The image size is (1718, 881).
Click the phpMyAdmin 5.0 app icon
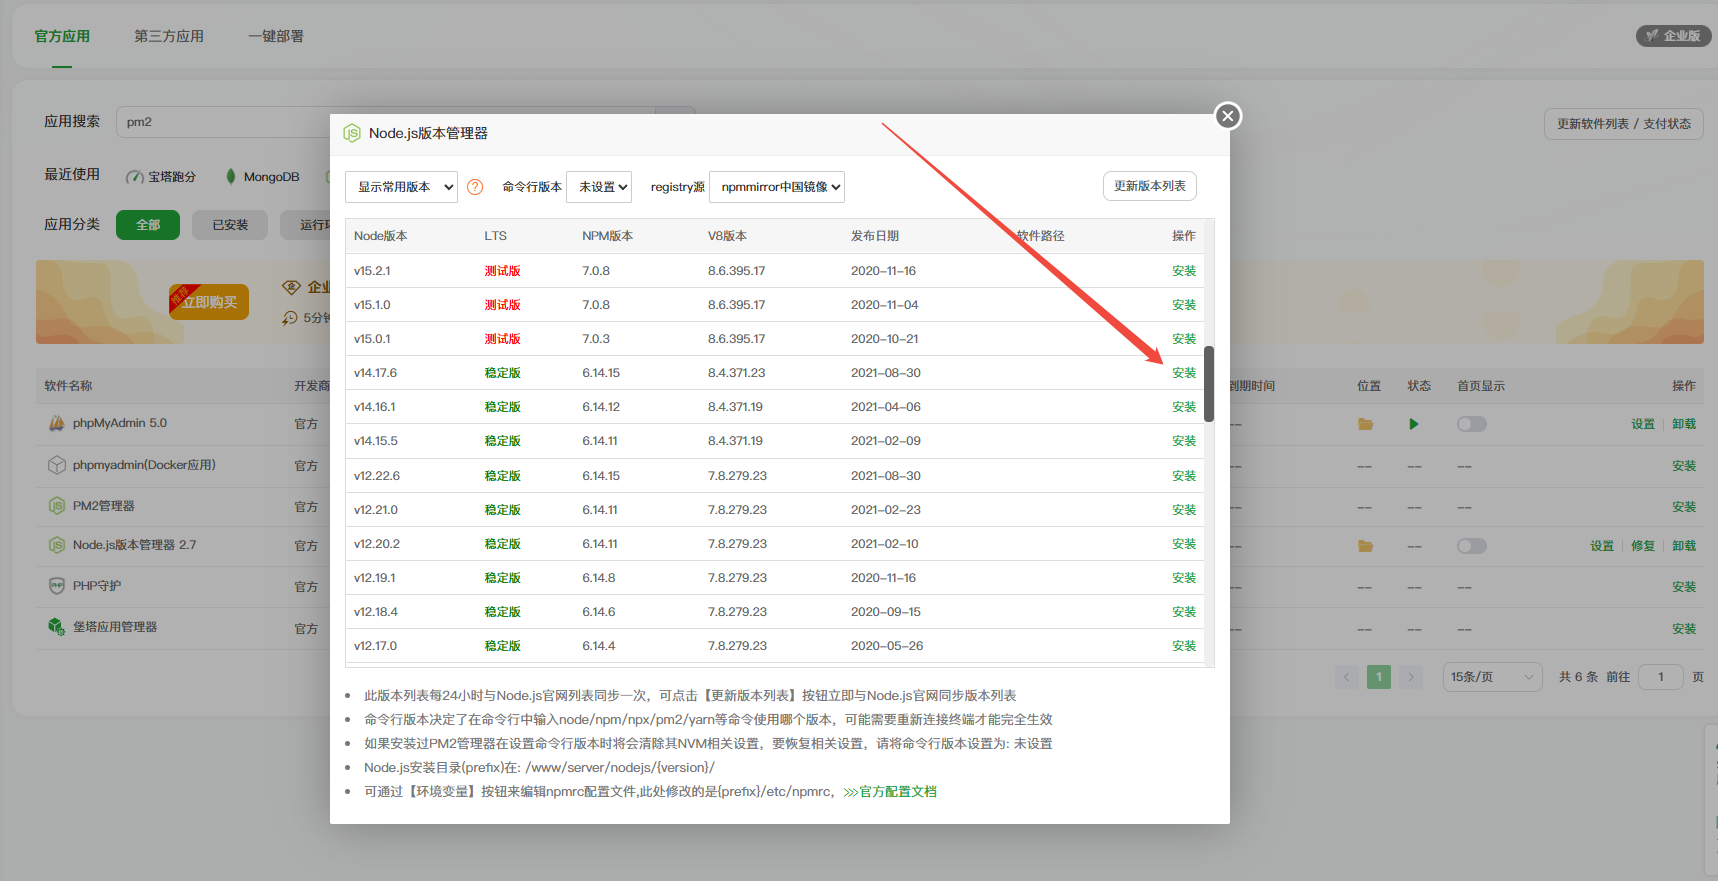tap(57, 423)
